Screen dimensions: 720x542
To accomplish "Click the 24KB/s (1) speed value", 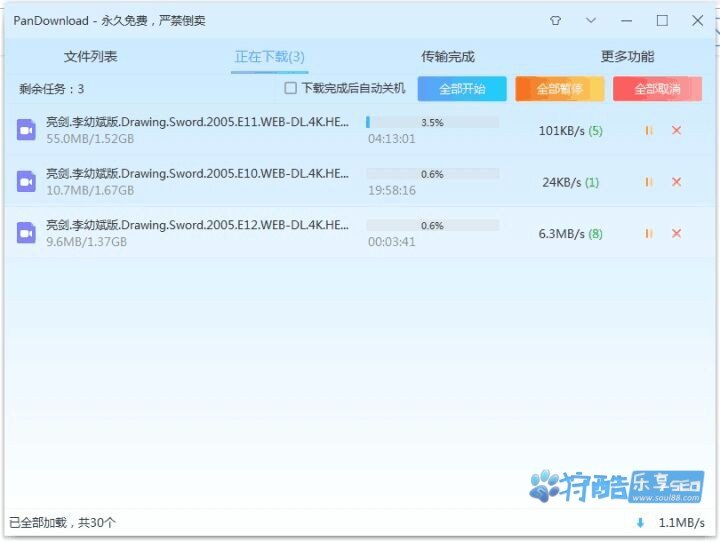I will pos(571,182).
